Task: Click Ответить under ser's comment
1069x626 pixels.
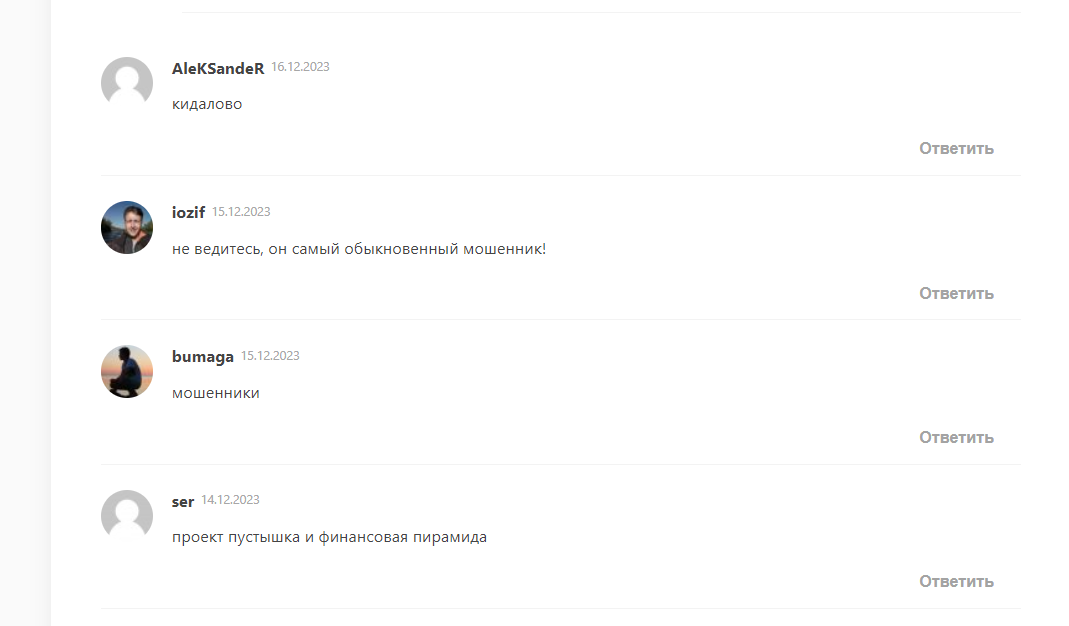Action: point(956,582)
